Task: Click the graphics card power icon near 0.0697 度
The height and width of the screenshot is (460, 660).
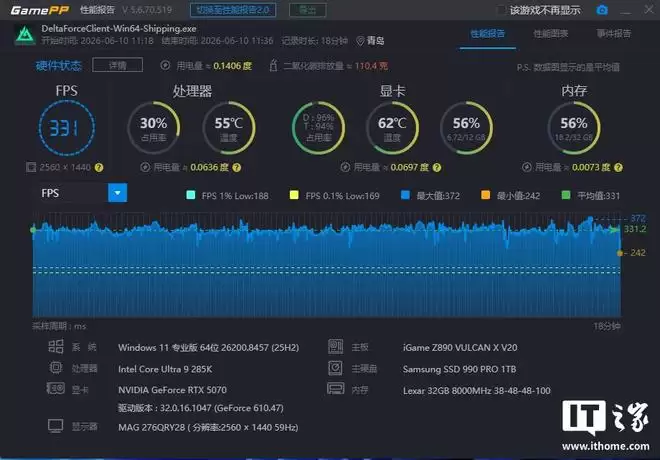Action: click(x=345, y=167)
